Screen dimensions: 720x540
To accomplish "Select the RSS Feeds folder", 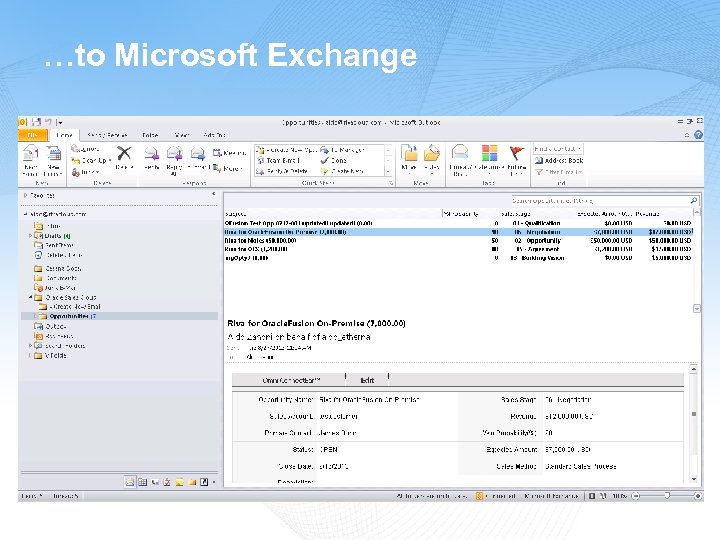I will 54,336.
